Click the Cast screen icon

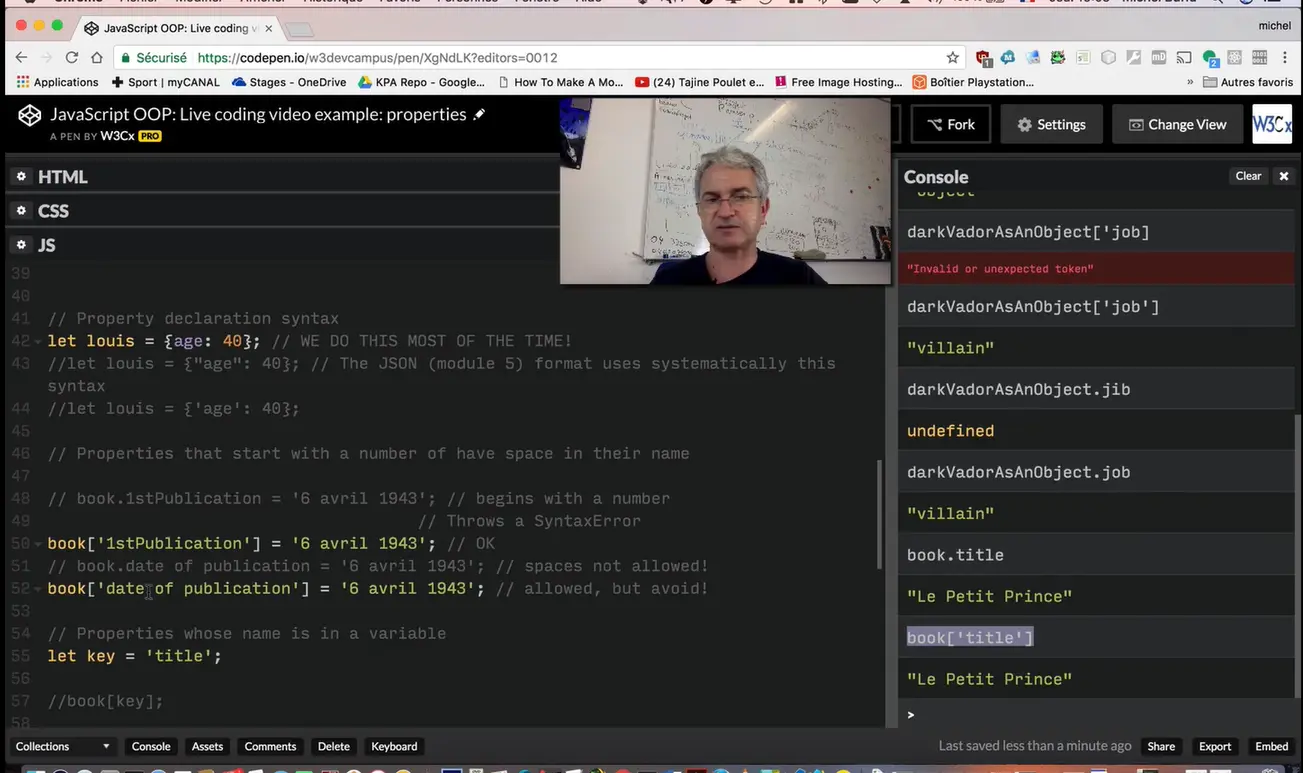(x=1184, y=58)
